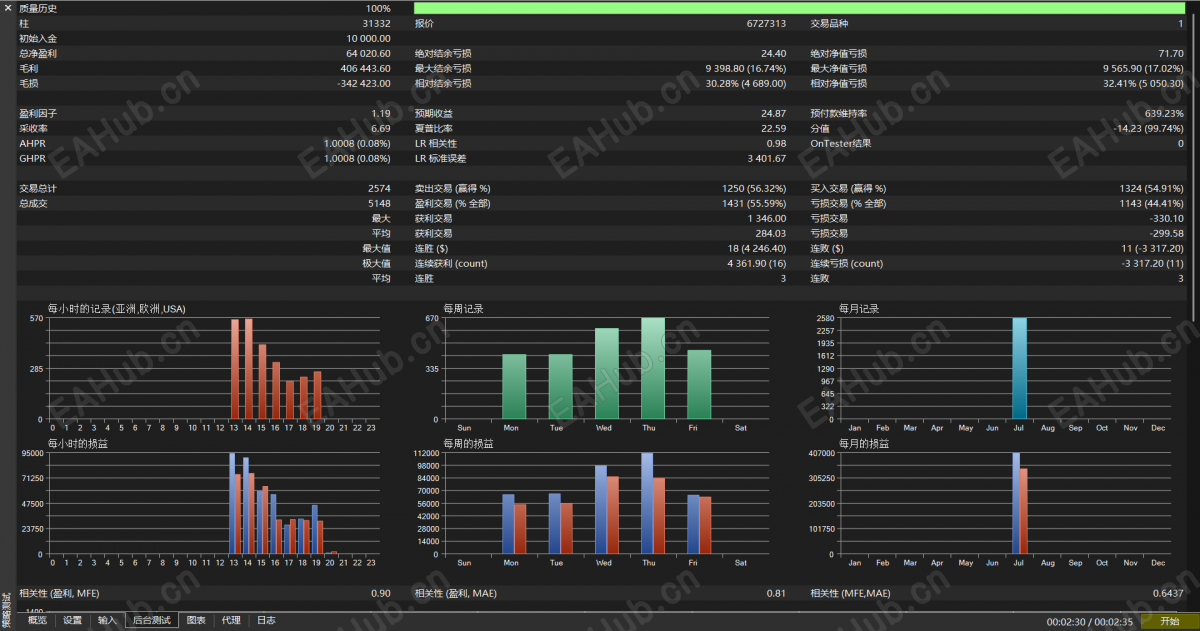This screenshot has width=1200, height=631.
Task: Click the 每周的损益 chart title
Action: [x=467, y=443]
